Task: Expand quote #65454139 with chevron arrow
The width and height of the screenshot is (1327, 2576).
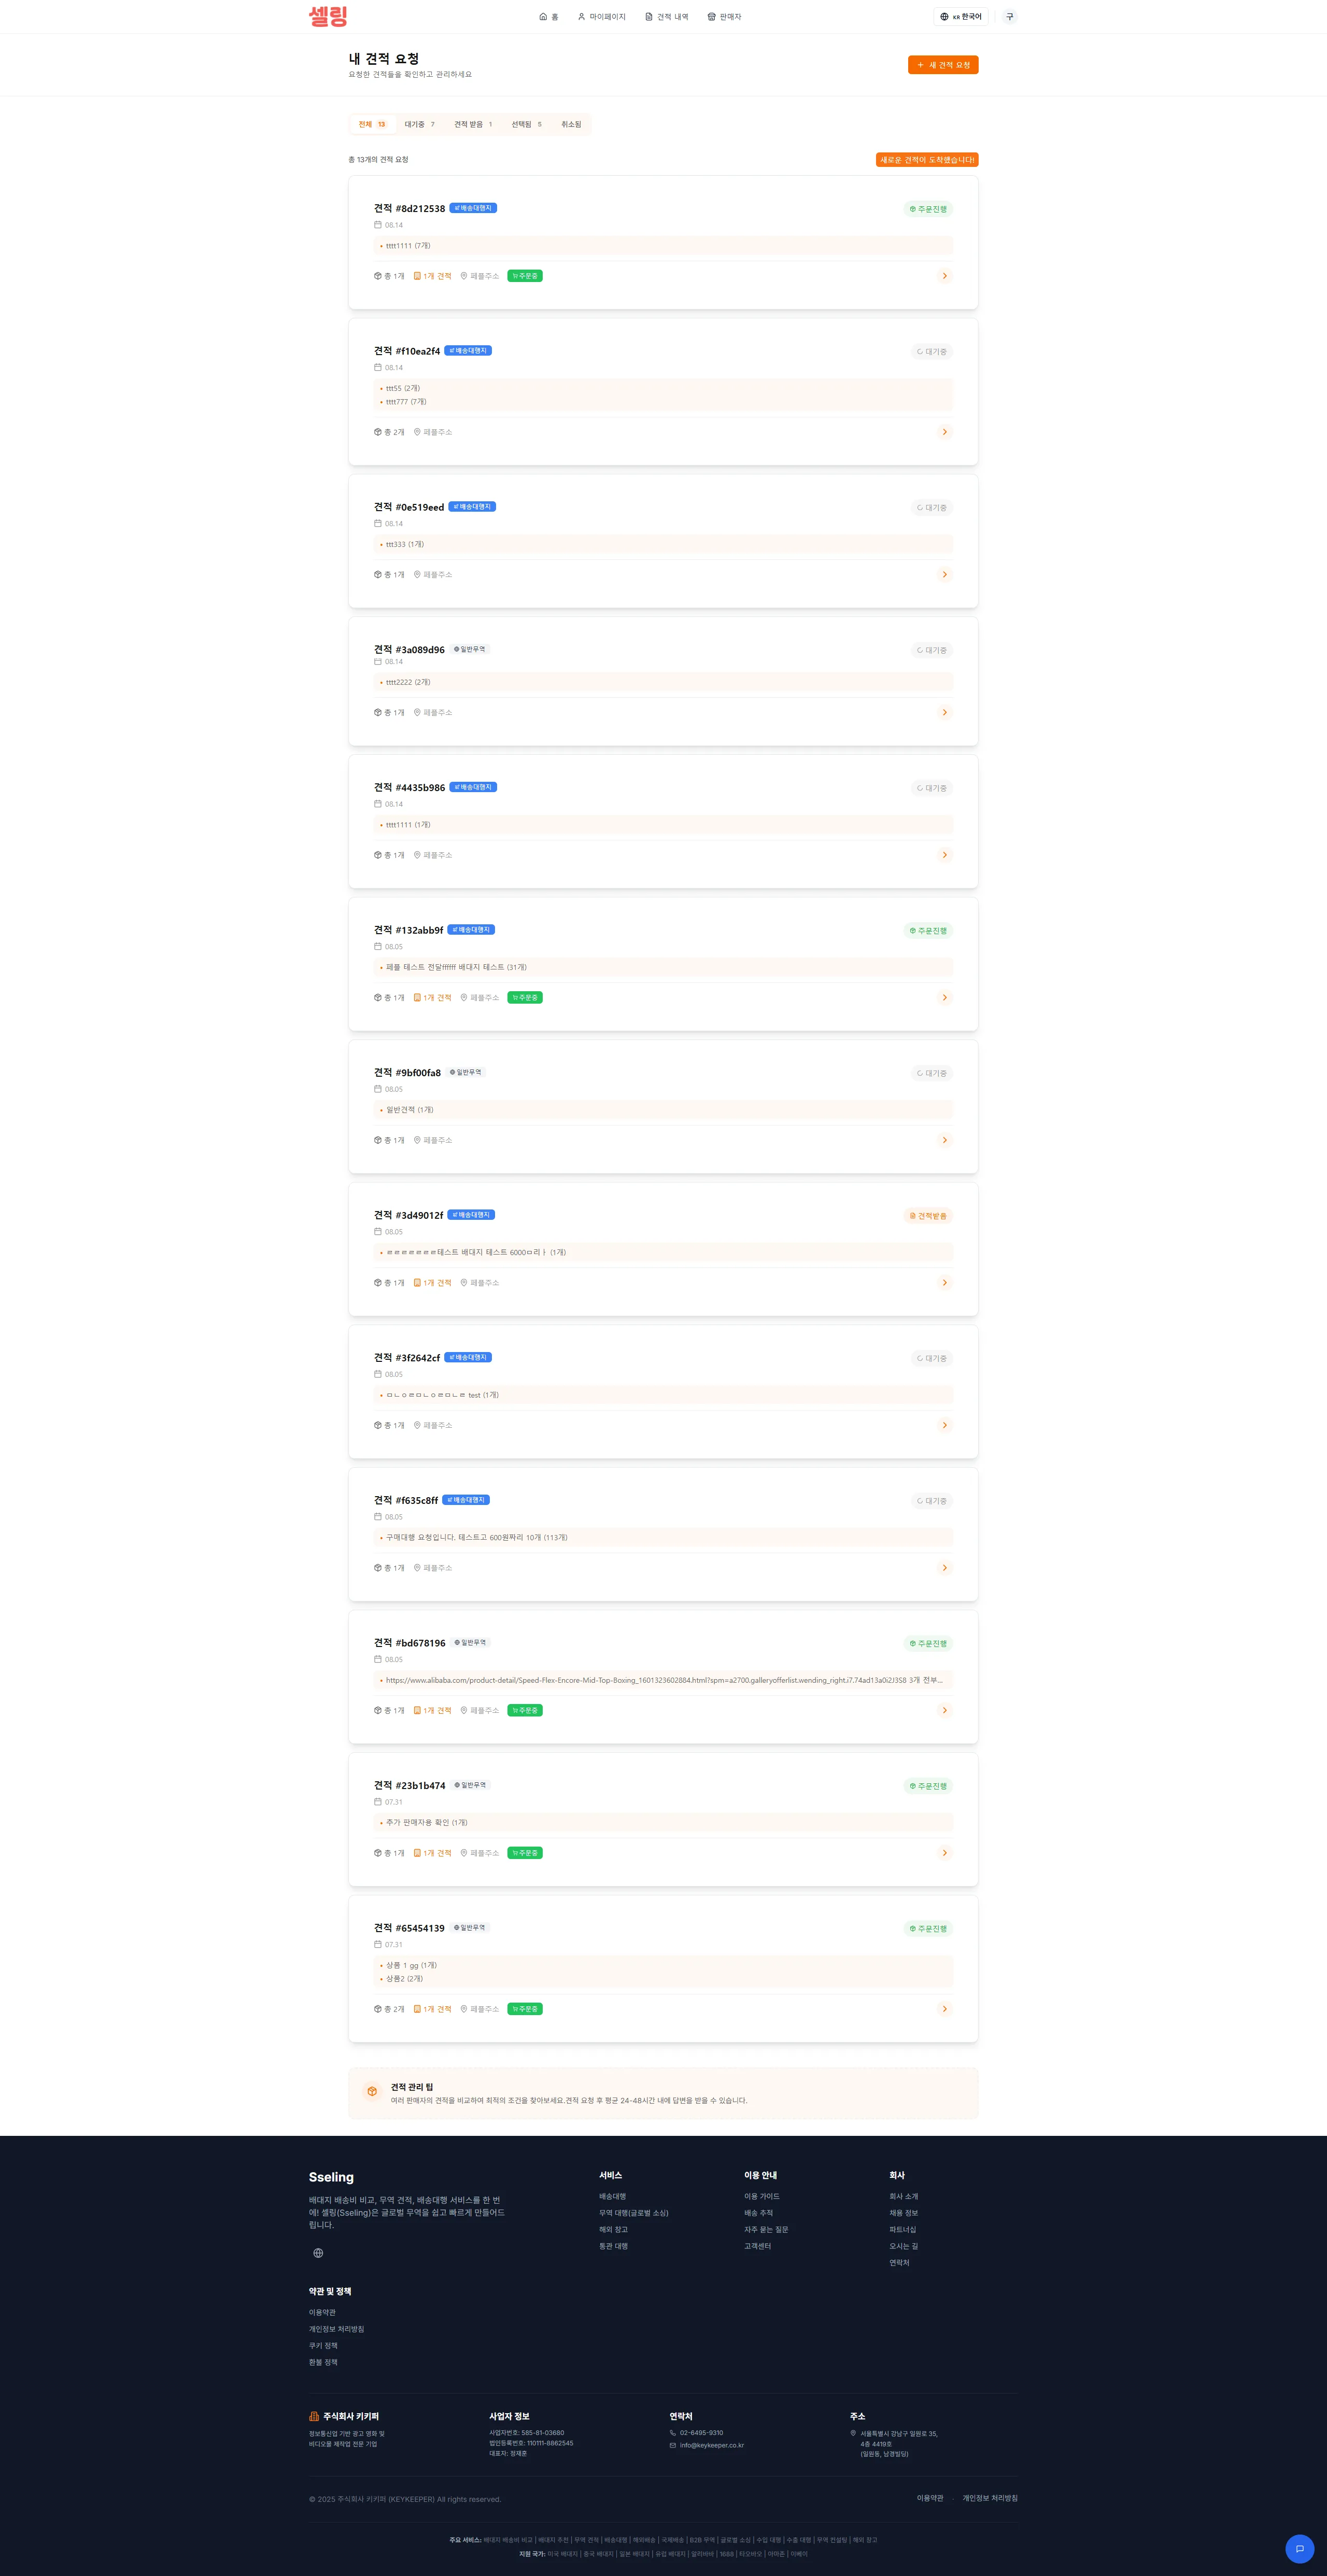Action: 944,2009
